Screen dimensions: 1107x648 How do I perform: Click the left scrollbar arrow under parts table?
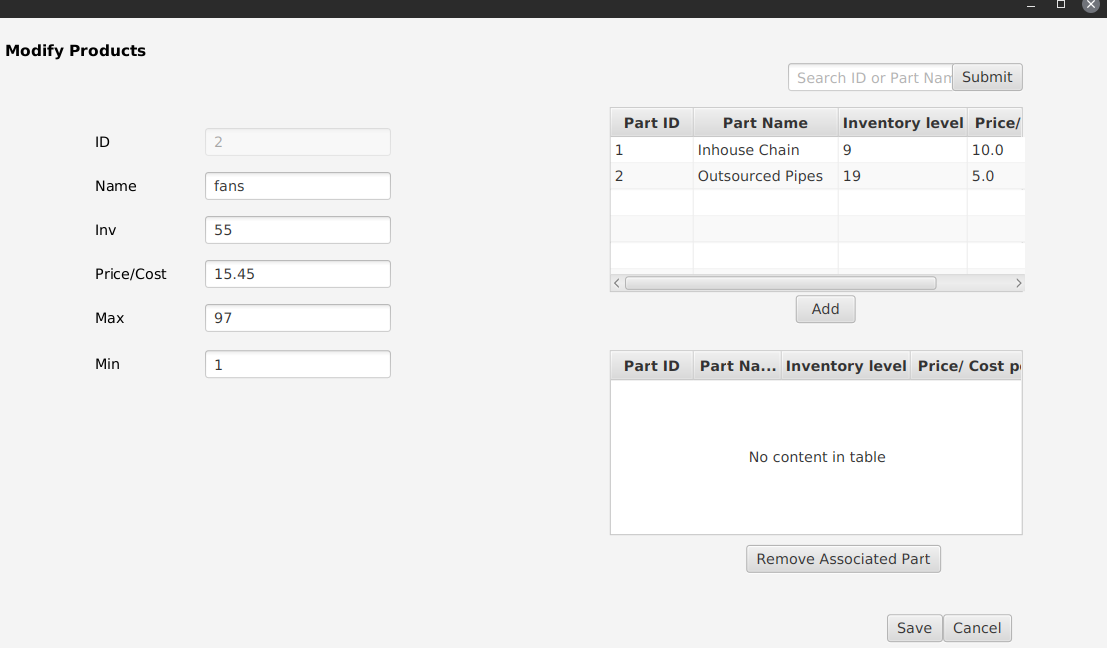(615, 283)
